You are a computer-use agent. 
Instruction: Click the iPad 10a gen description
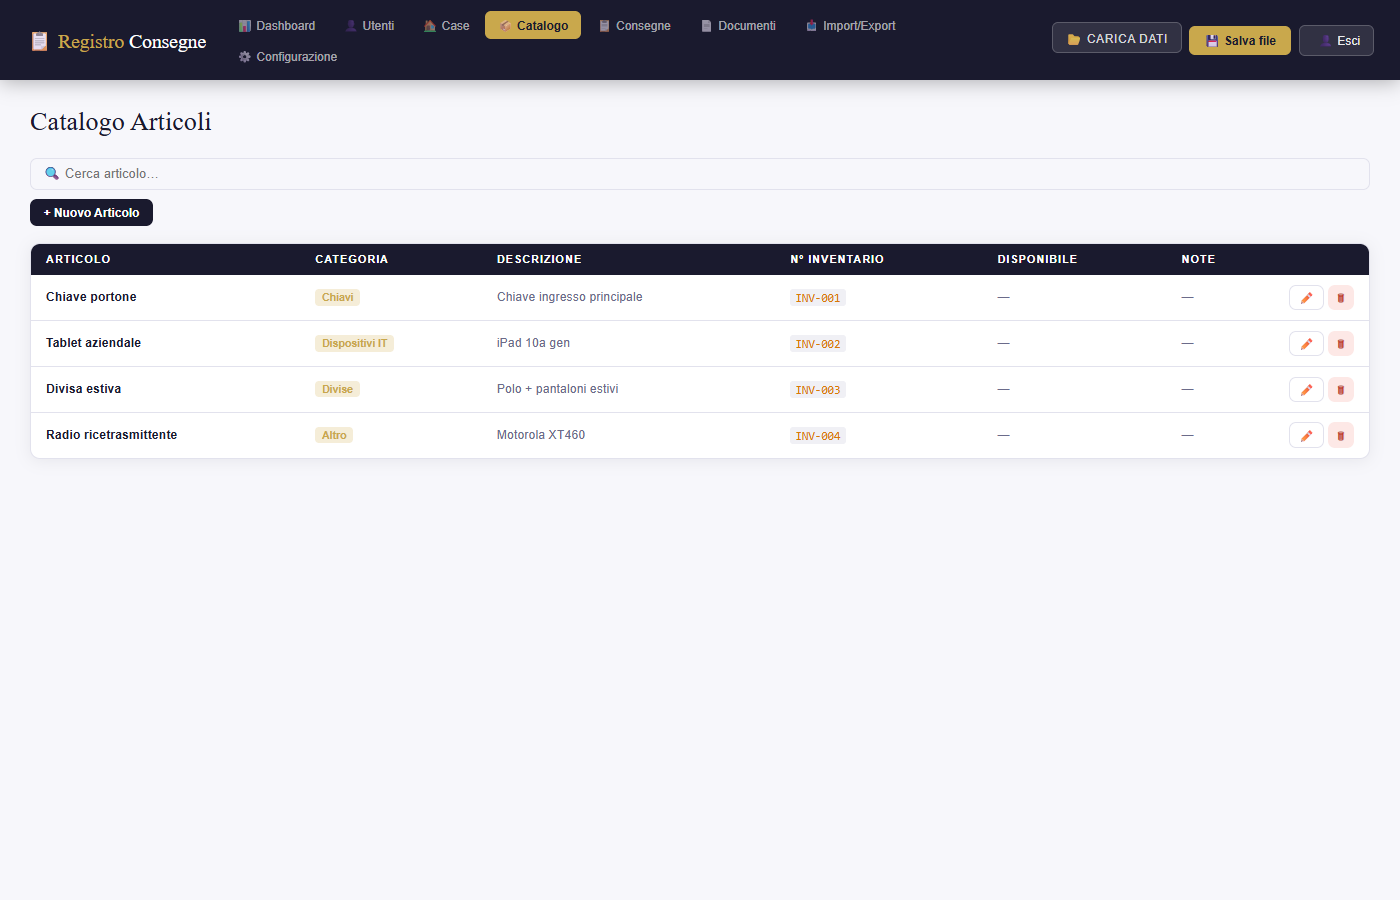pyautogui.click(x=533, y=343)
